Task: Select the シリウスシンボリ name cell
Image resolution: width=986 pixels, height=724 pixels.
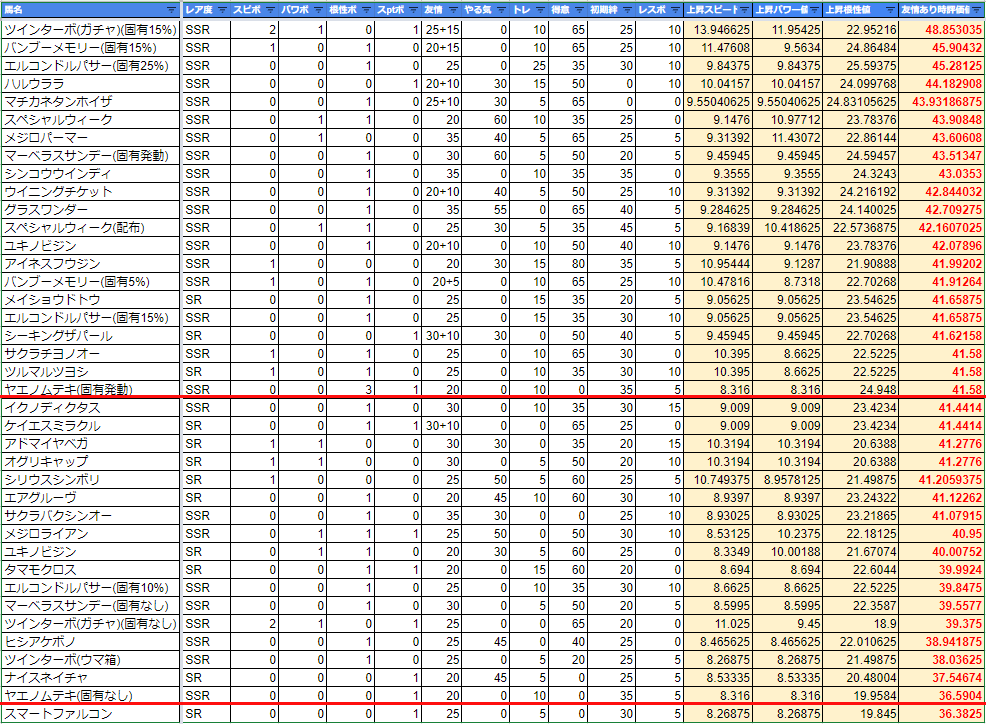Action: (x=91, y=480)
